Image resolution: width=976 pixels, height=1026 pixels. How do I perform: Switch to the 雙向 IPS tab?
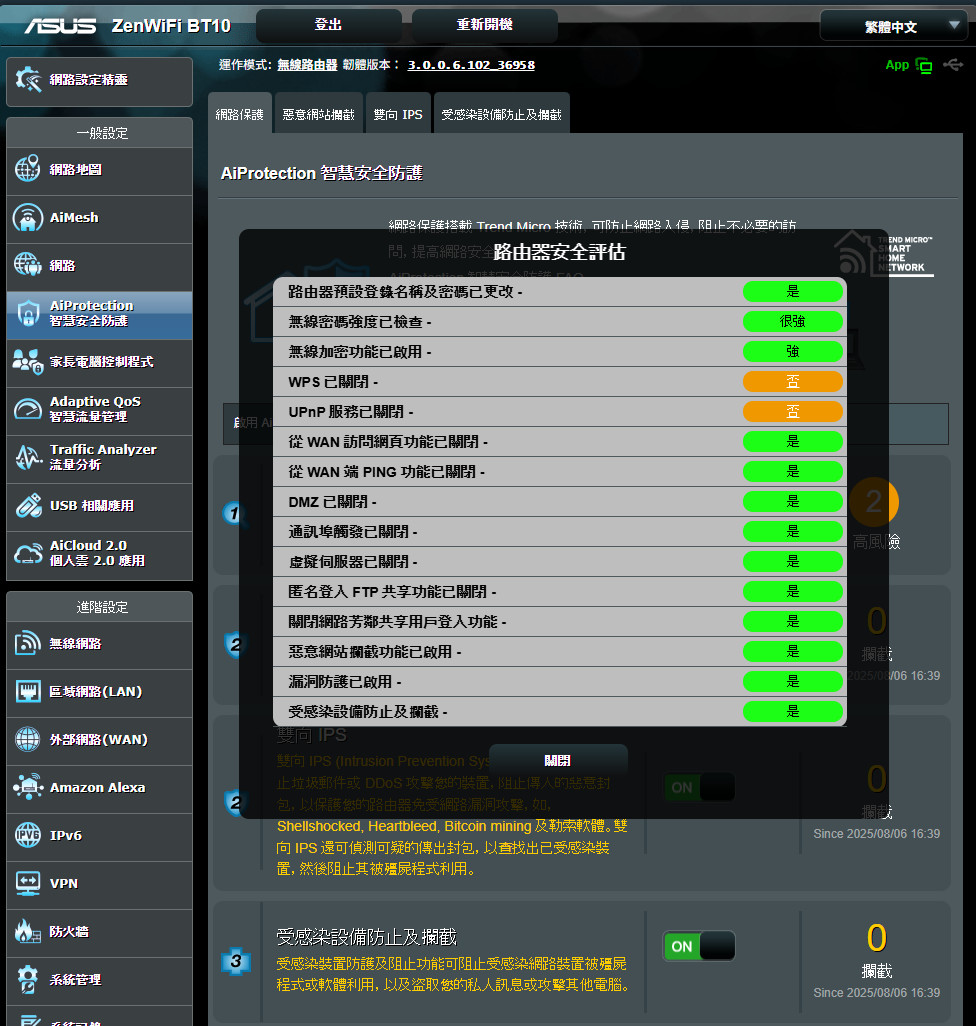tap(398, 115)
